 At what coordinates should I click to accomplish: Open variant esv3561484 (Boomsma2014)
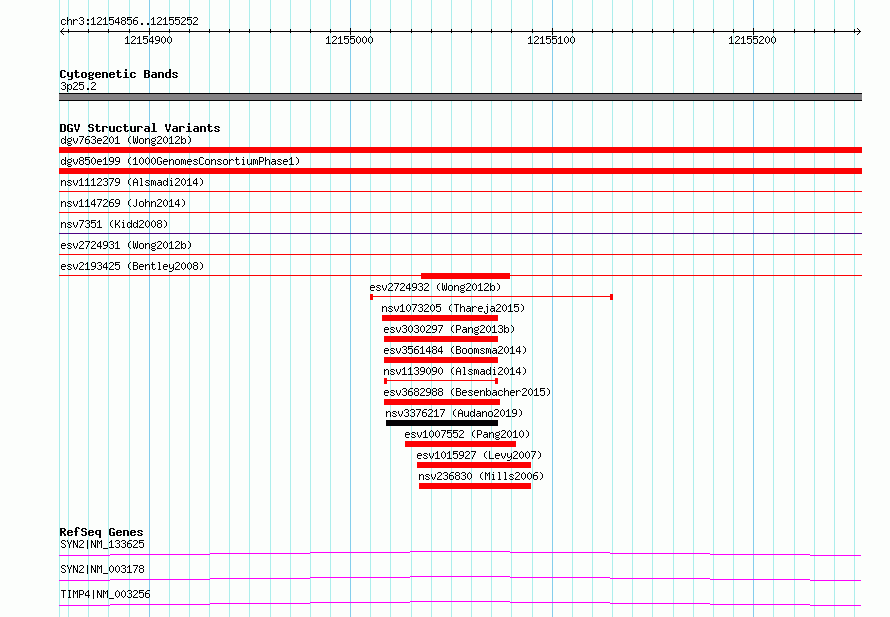point(455,350)
